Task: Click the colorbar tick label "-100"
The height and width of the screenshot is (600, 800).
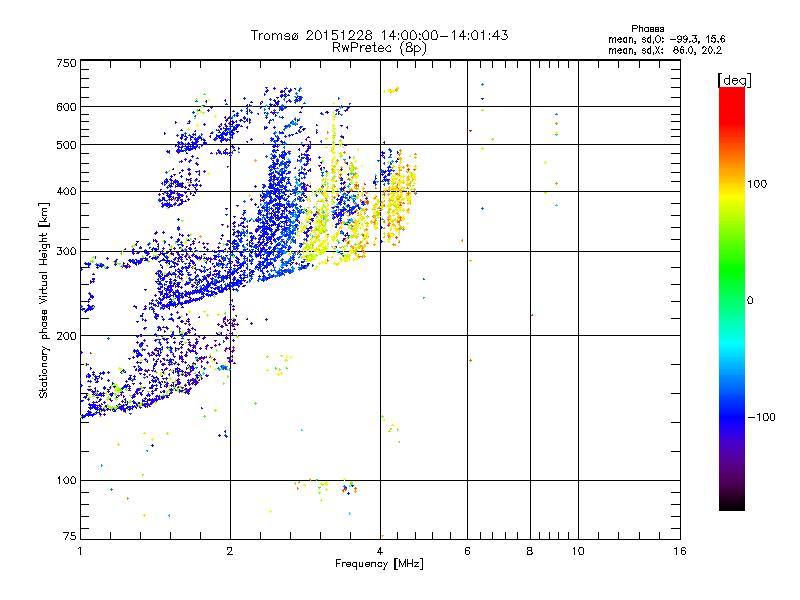Action: point(761,417)
